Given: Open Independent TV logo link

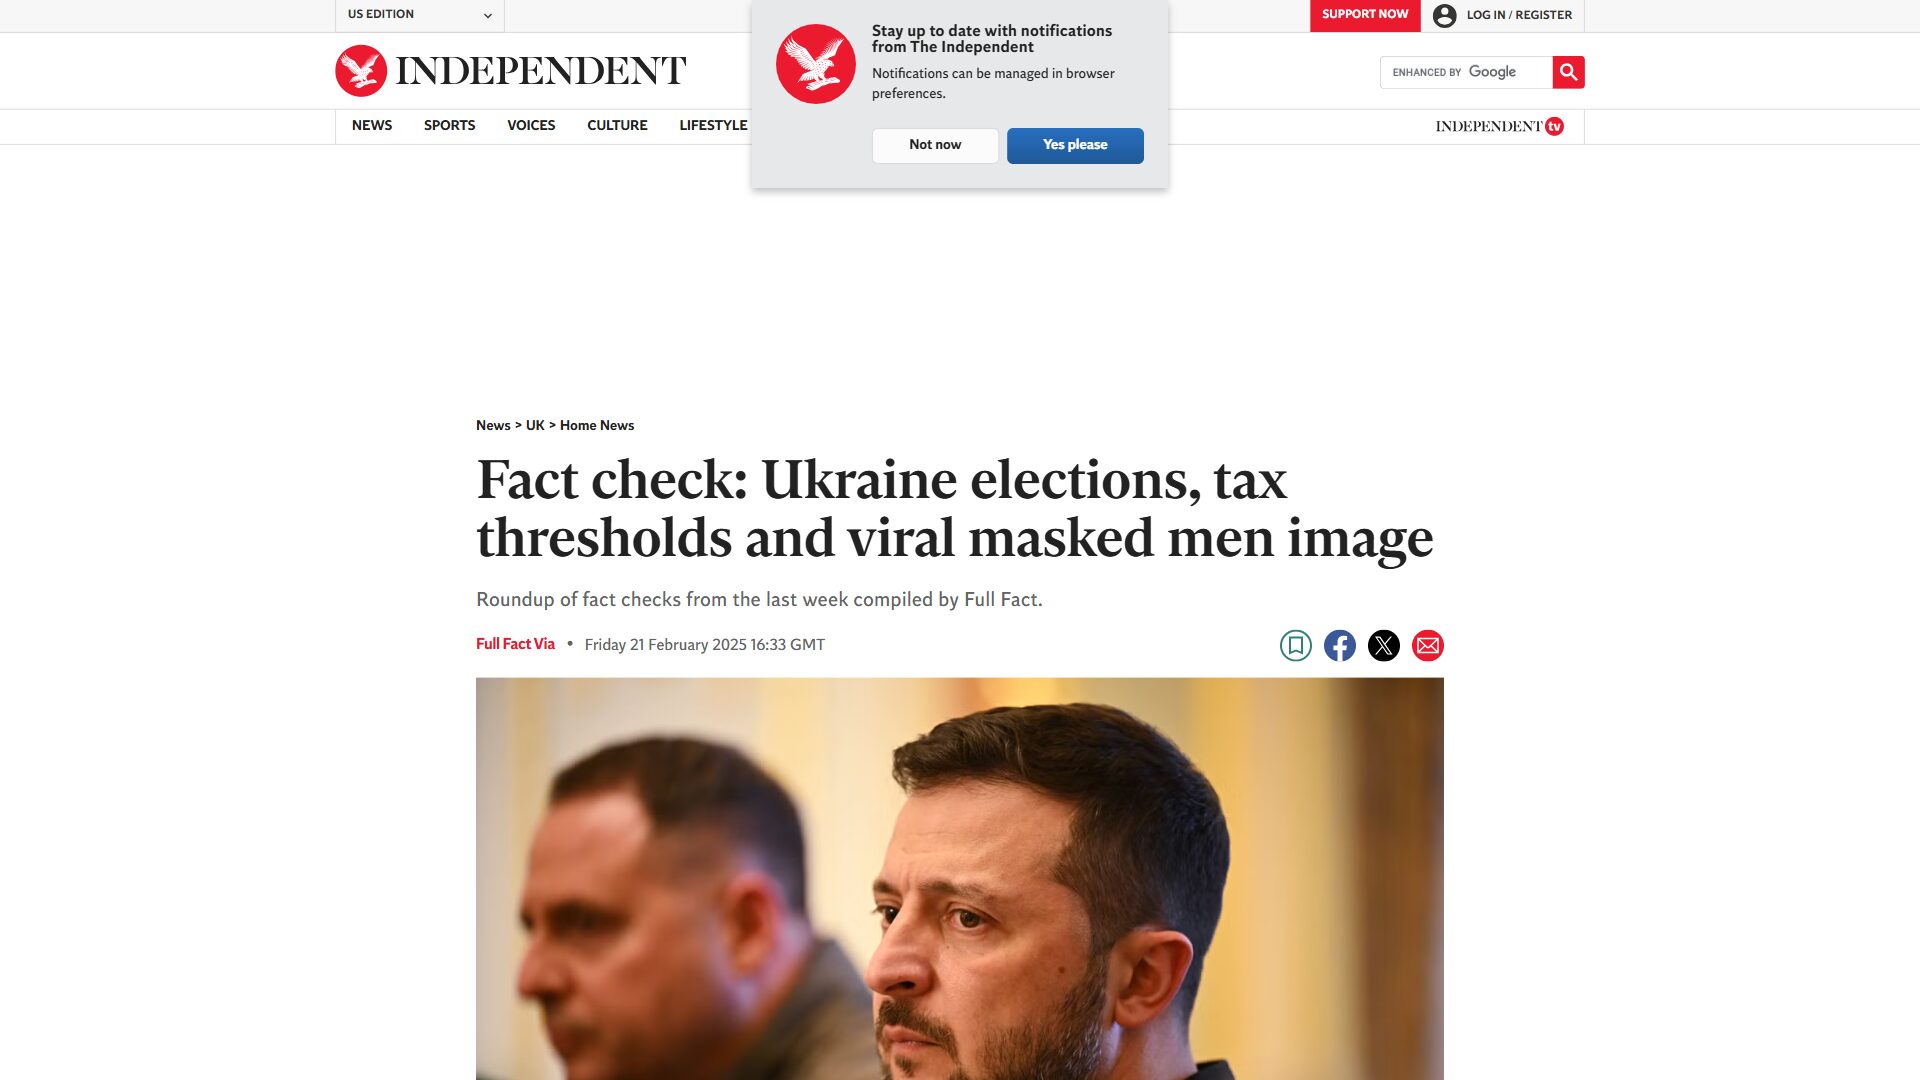Looking at the screenshot, I should point(1499,126).
